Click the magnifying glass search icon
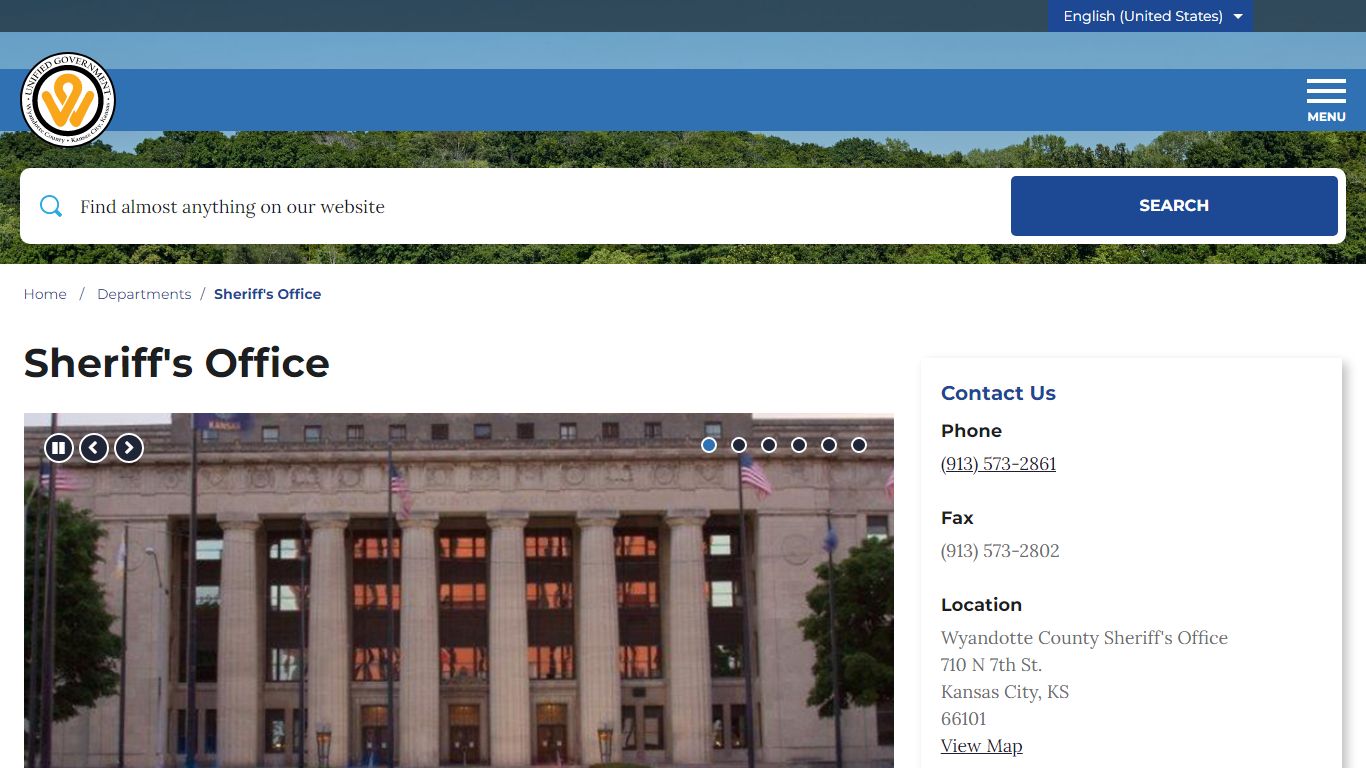The image size is (1366, 768). [51, 206]
